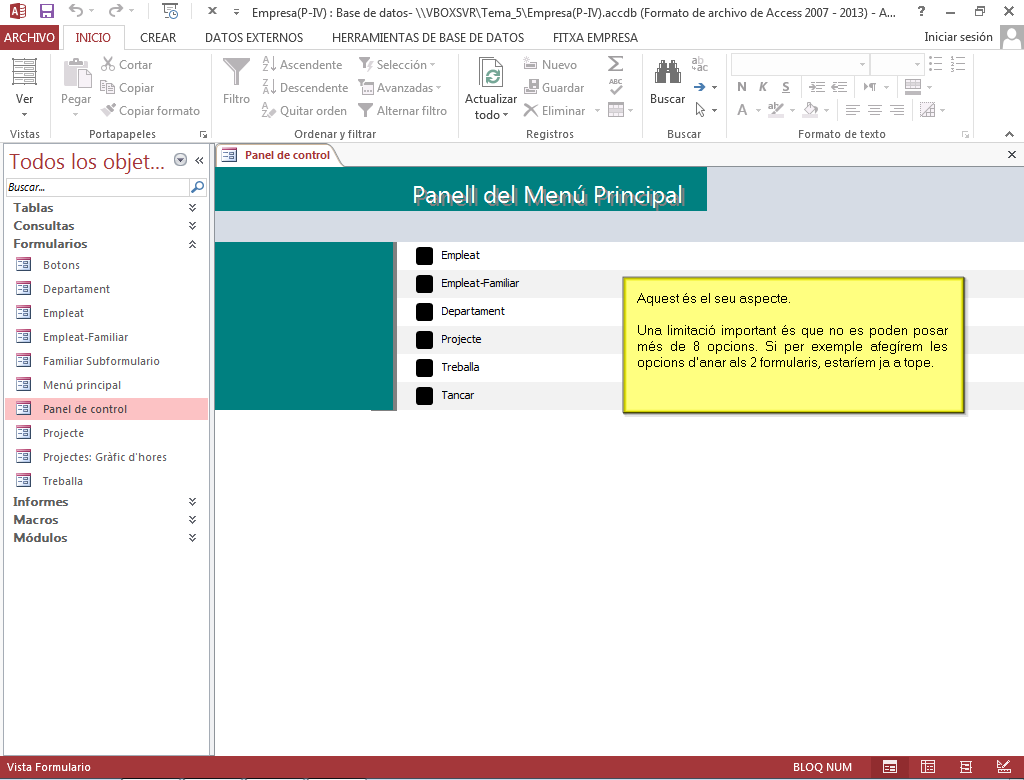Open the ARCHIVO tab
The width and height of the screenshot is (1024, 780).
coord(29,37)
